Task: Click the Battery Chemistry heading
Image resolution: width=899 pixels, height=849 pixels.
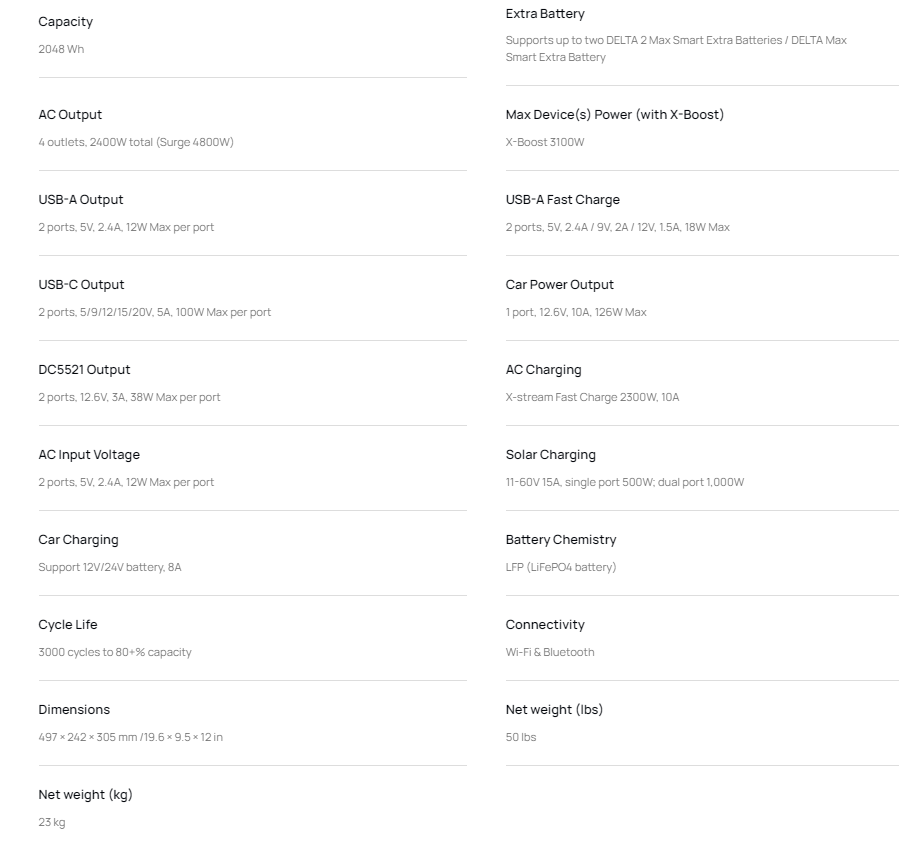Action: pos(561,539)
